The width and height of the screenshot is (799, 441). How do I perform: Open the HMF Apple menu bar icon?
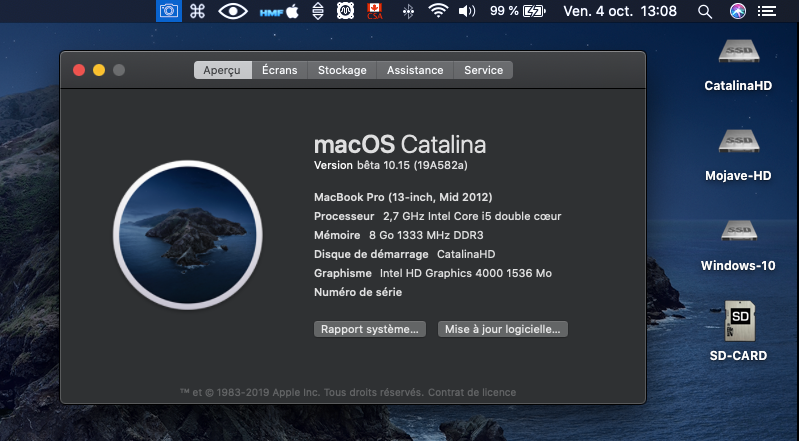click(279, 11)
